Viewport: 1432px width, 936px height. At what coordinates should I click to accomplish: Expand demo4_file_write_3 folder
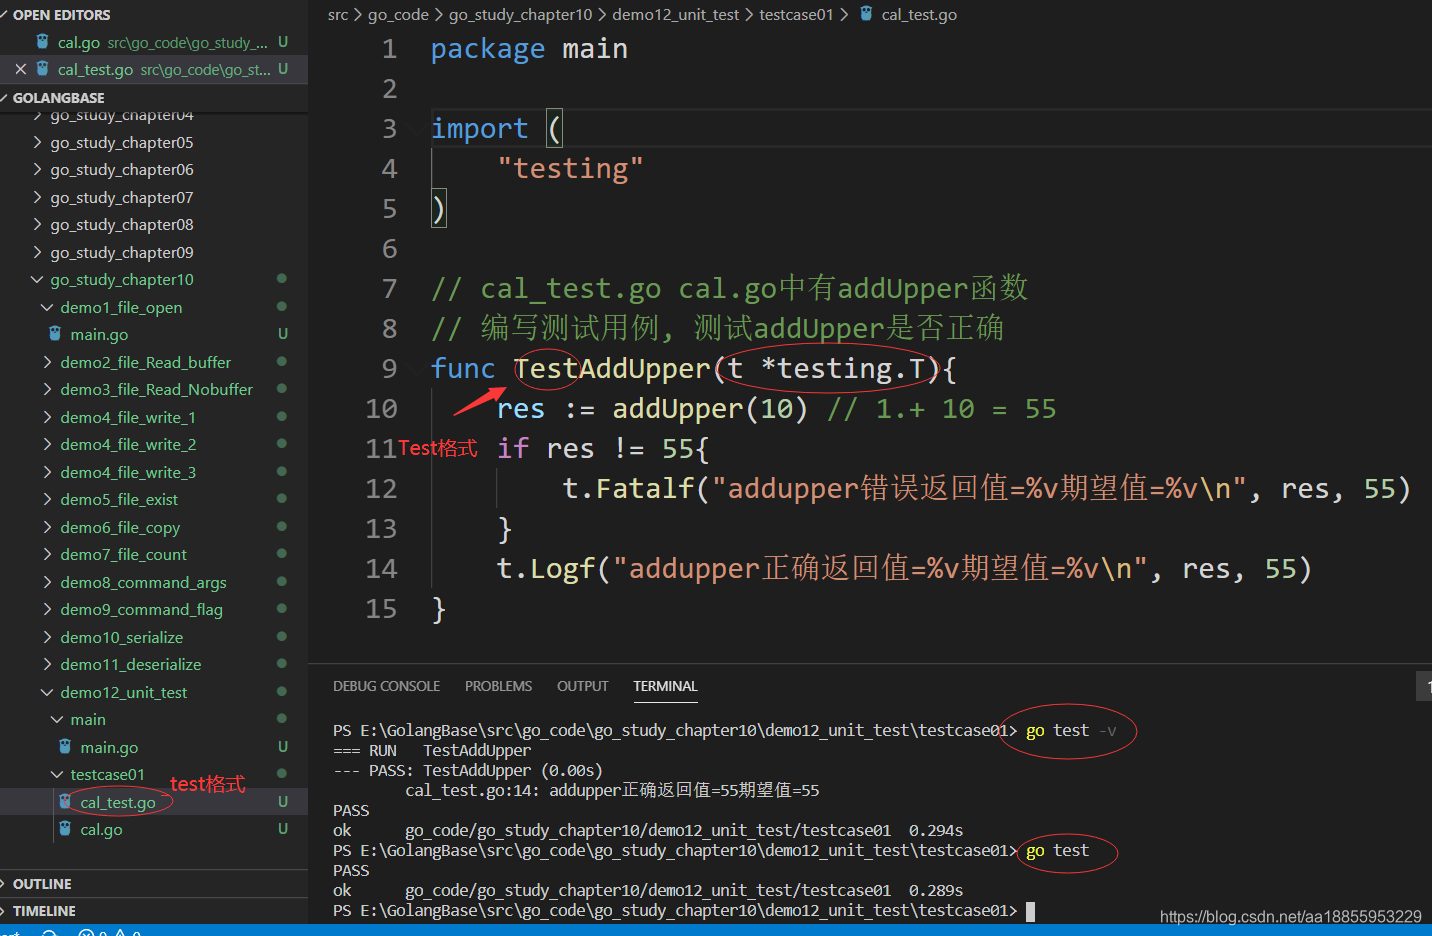coord(47,472)
